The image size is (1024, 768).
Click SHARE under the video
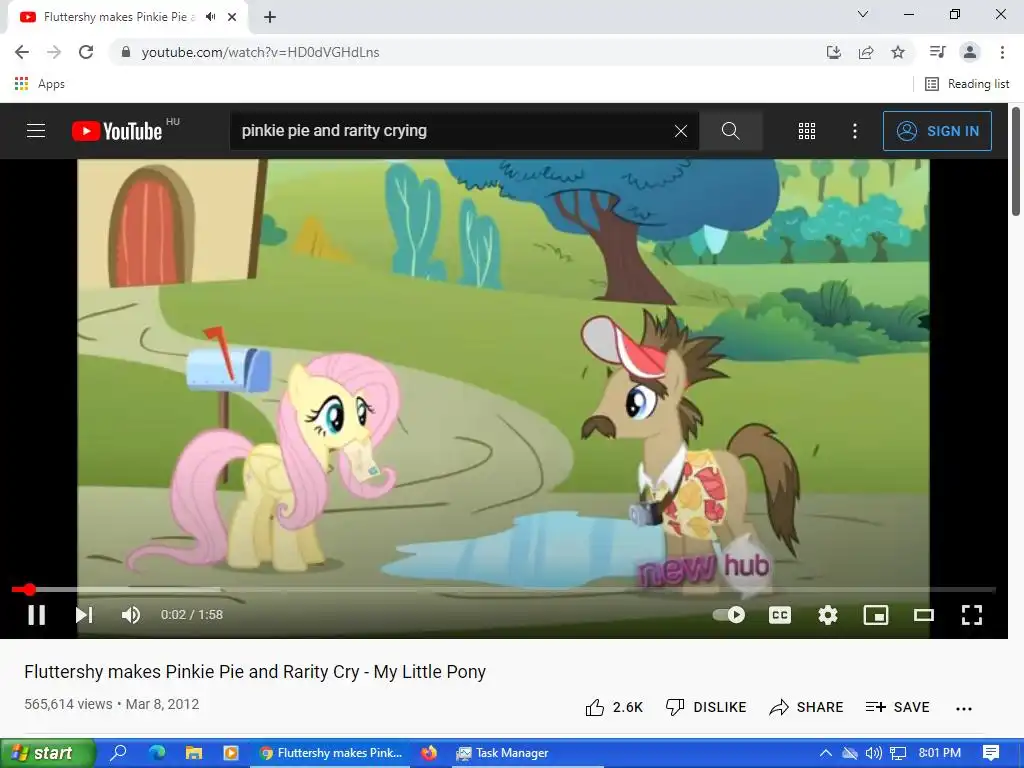(x=807, y=707)
